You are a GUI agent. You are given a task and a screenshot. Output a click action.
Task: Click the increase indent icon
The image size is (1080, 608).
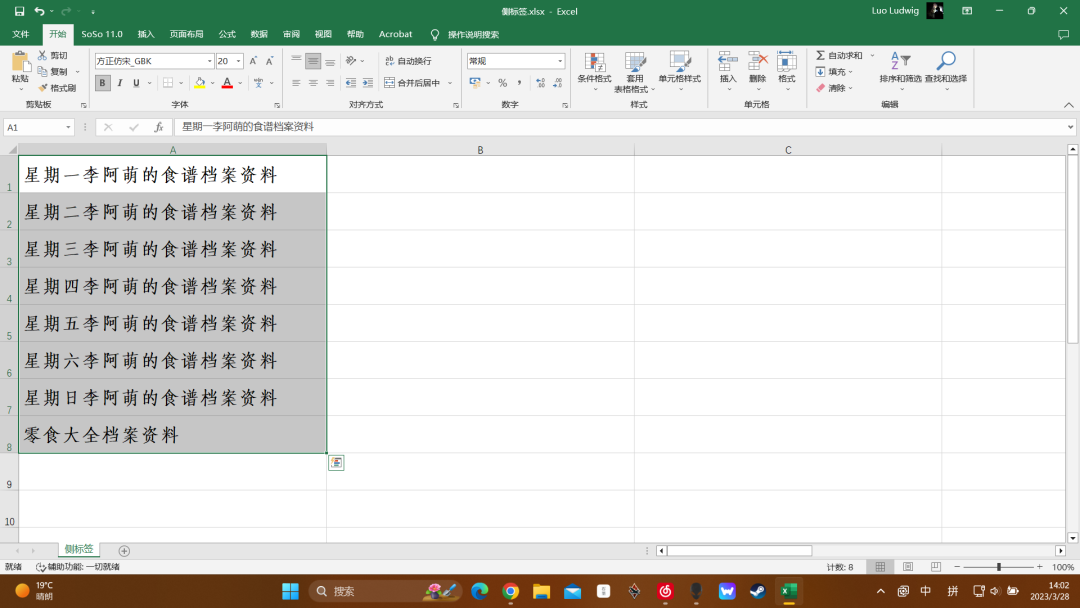pos(368,83)
